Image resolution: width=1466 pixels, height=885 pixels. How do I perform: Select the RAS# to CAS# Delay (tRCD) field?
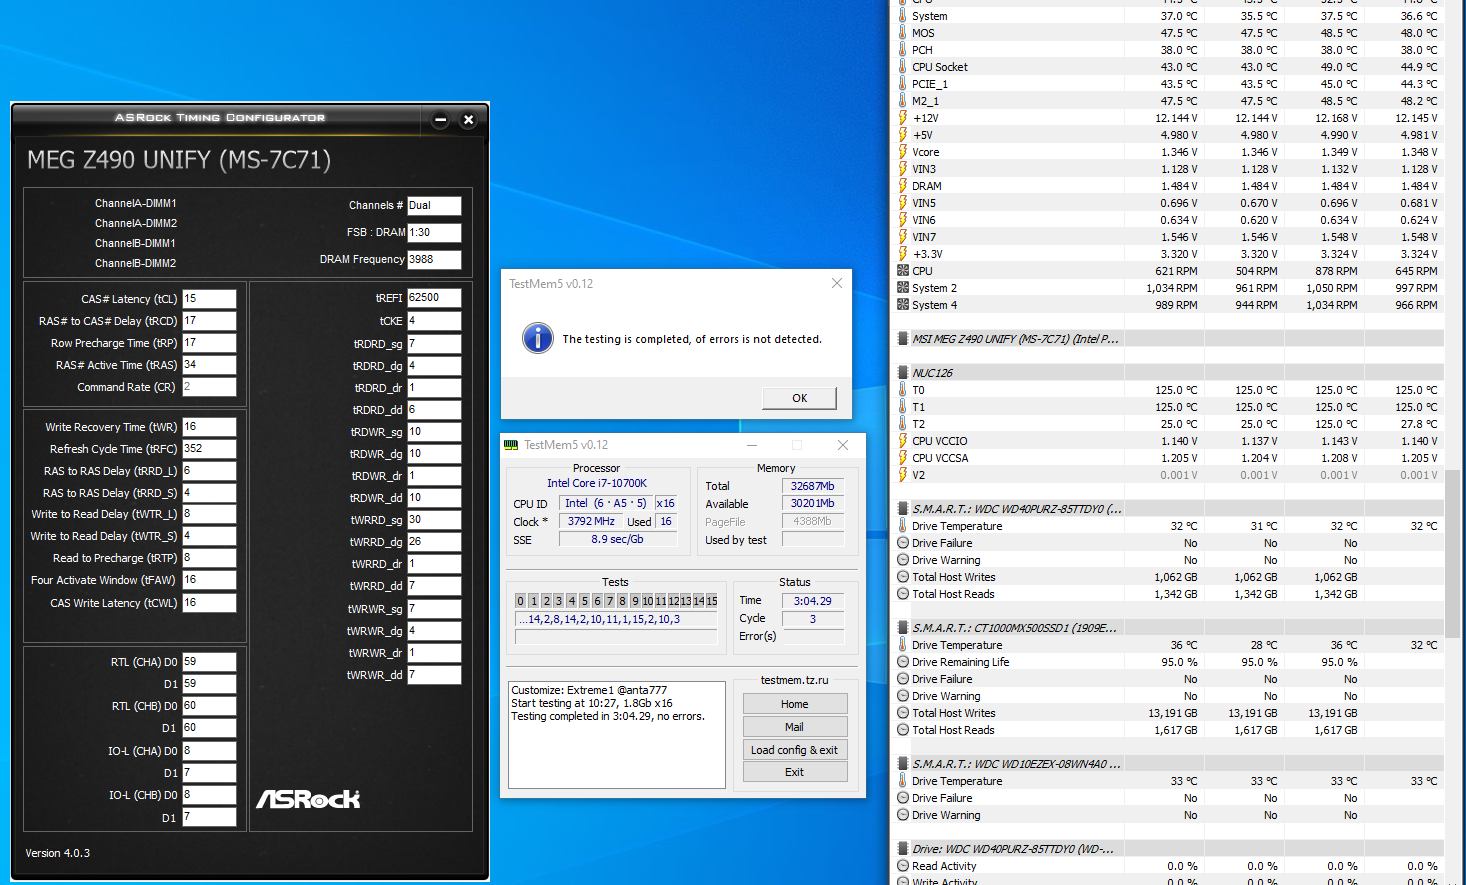click(x=209, y=321)
